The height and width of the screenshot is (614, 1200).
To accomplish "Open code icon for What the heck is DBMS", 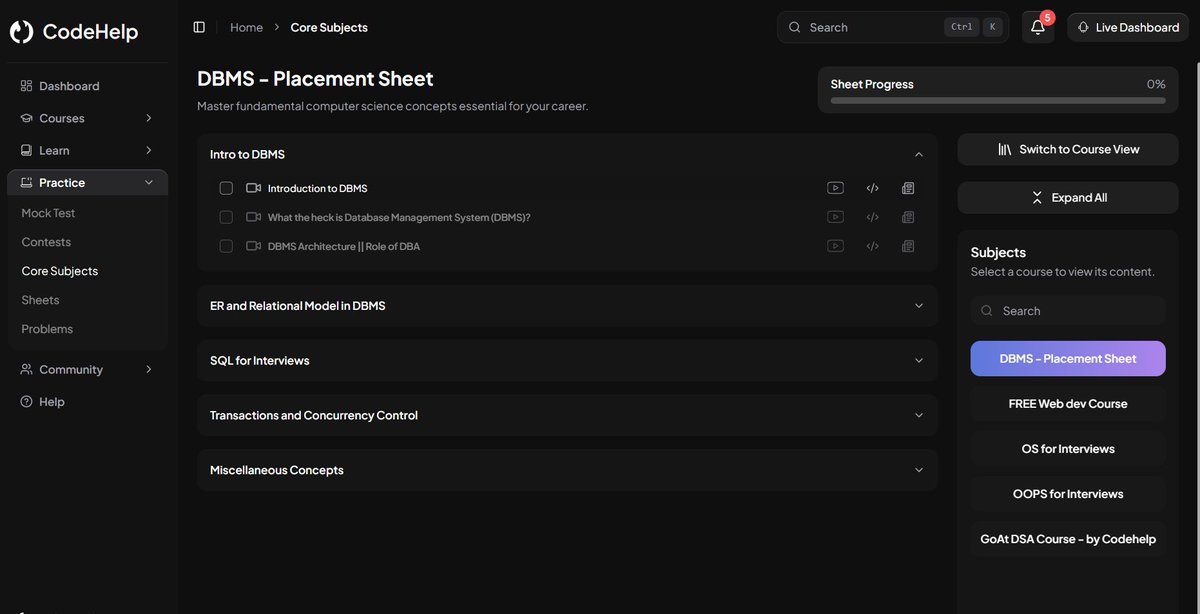I will coord(872,217).
